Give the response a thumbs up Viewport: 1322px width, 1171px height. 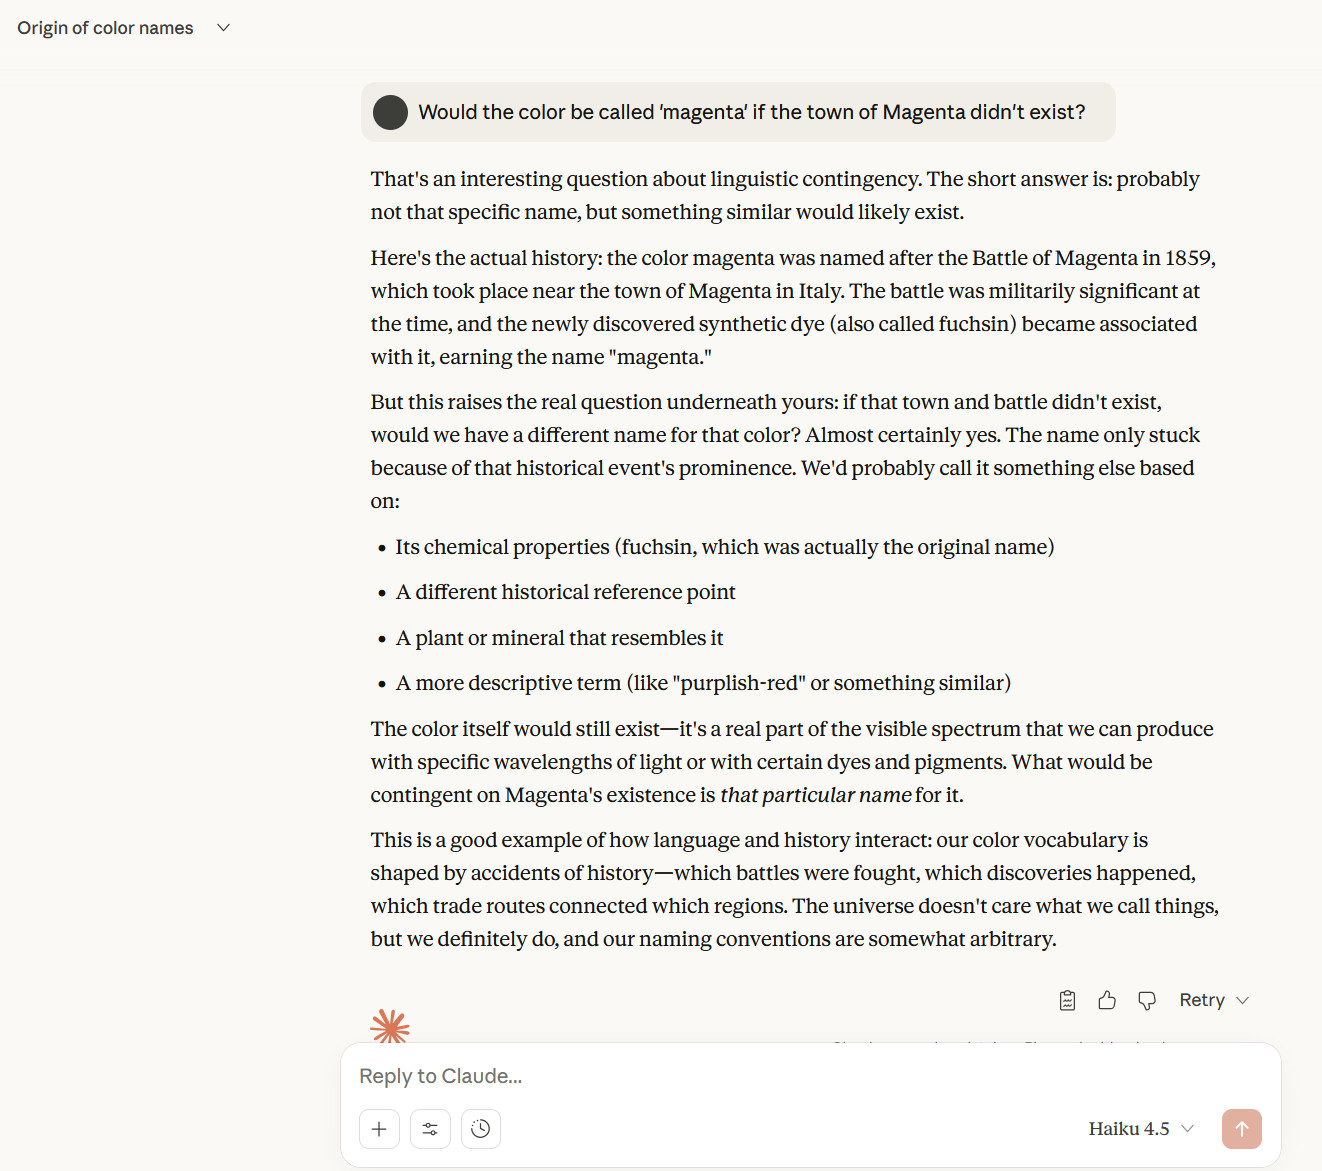click(1107, 999)
